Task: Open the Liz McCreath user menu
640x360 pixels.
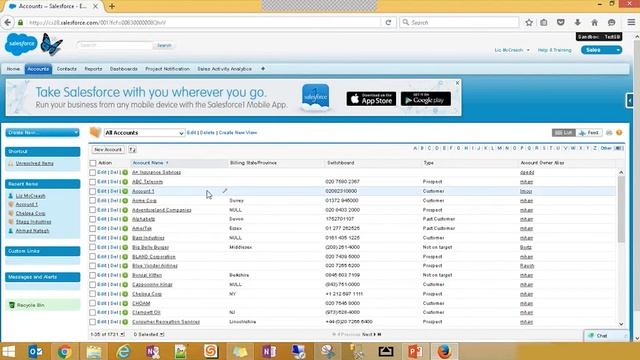Action: 512,50
